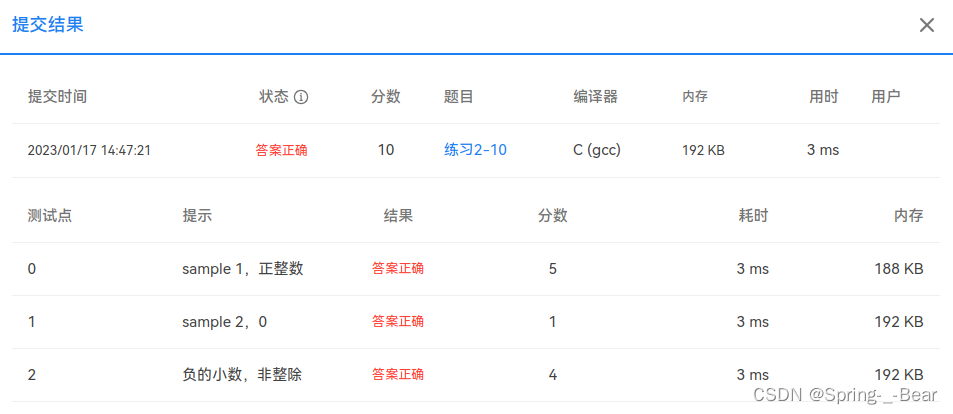Click 答案正确 result for test point 1
This screenshot has height=414, width=953.
[x=397, y=322]
